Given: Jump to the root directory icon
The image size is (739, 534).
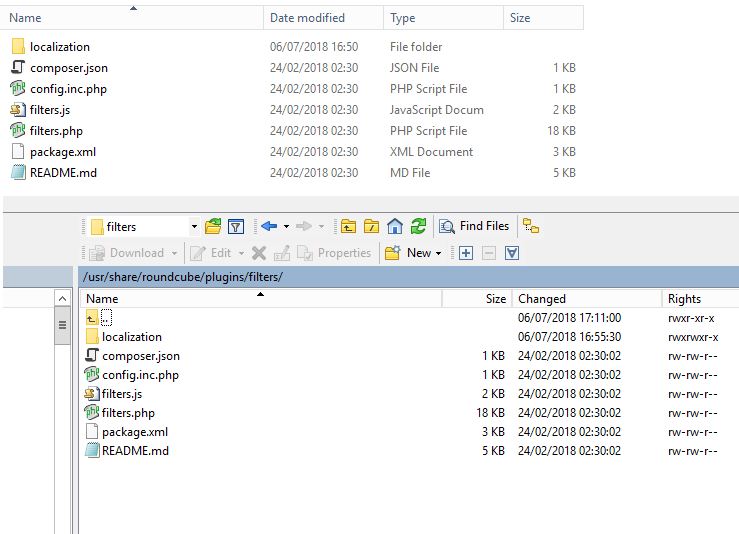Looking at the screenshot, I should pos(372,226).
